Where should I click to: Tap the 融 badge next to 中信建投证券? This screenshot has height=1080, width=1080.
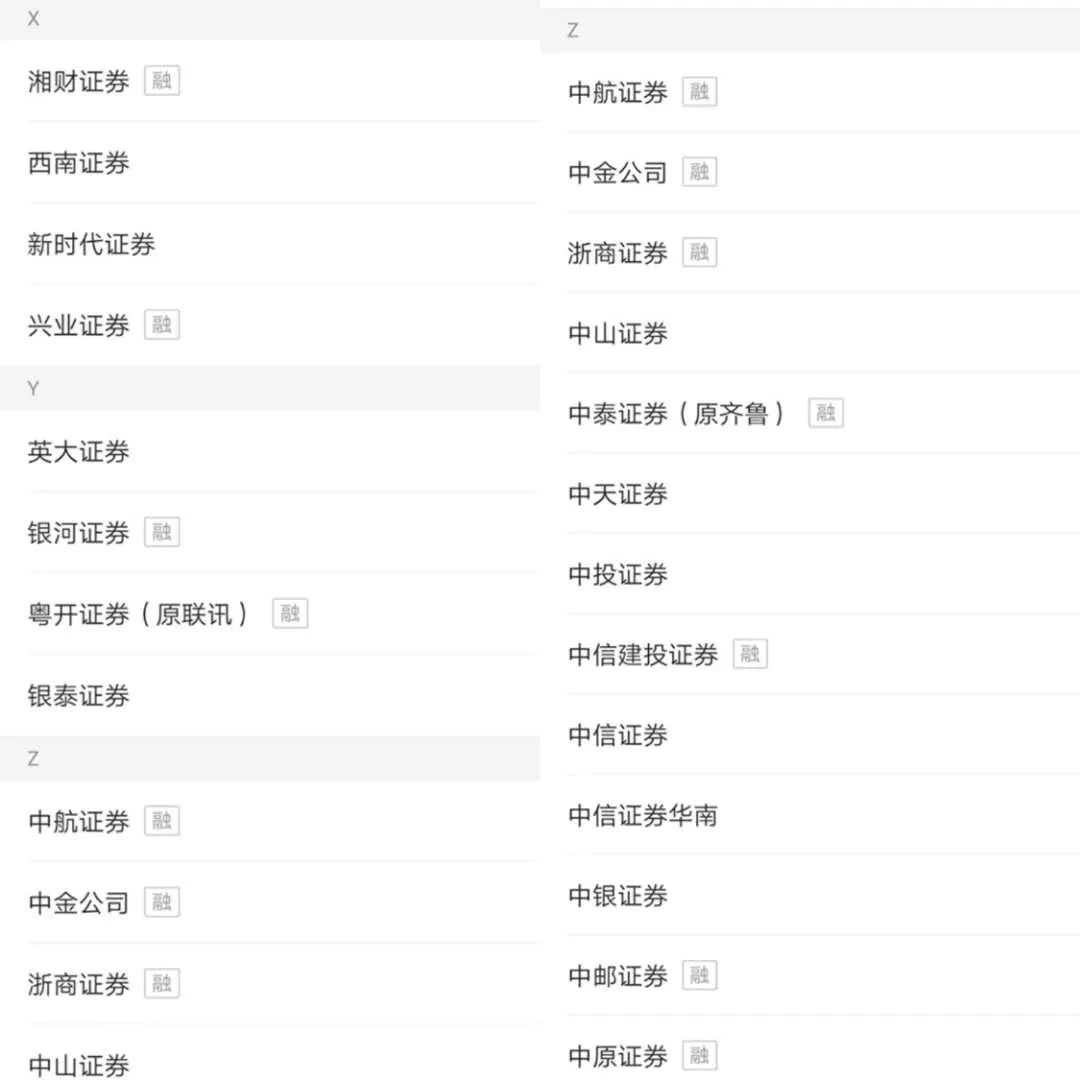pyautogui.click(x=750, y=655)
